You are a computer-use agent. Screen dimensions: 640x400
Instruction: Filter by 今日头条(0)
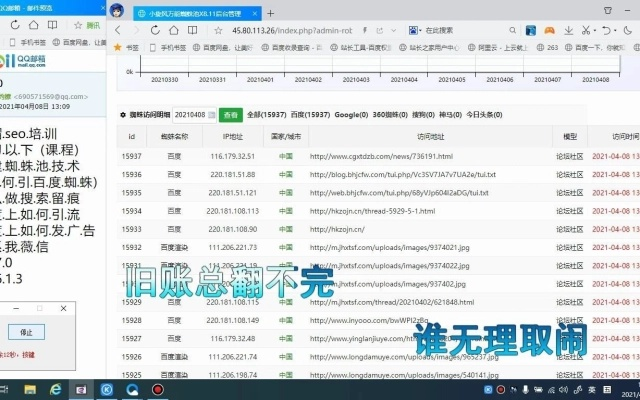coord(484,115)
